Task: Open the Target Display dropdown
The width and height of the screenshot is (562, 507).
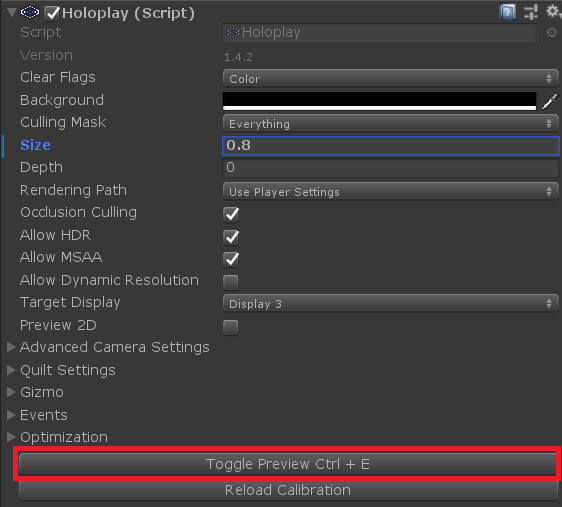Action: click(x=390, y=303)
